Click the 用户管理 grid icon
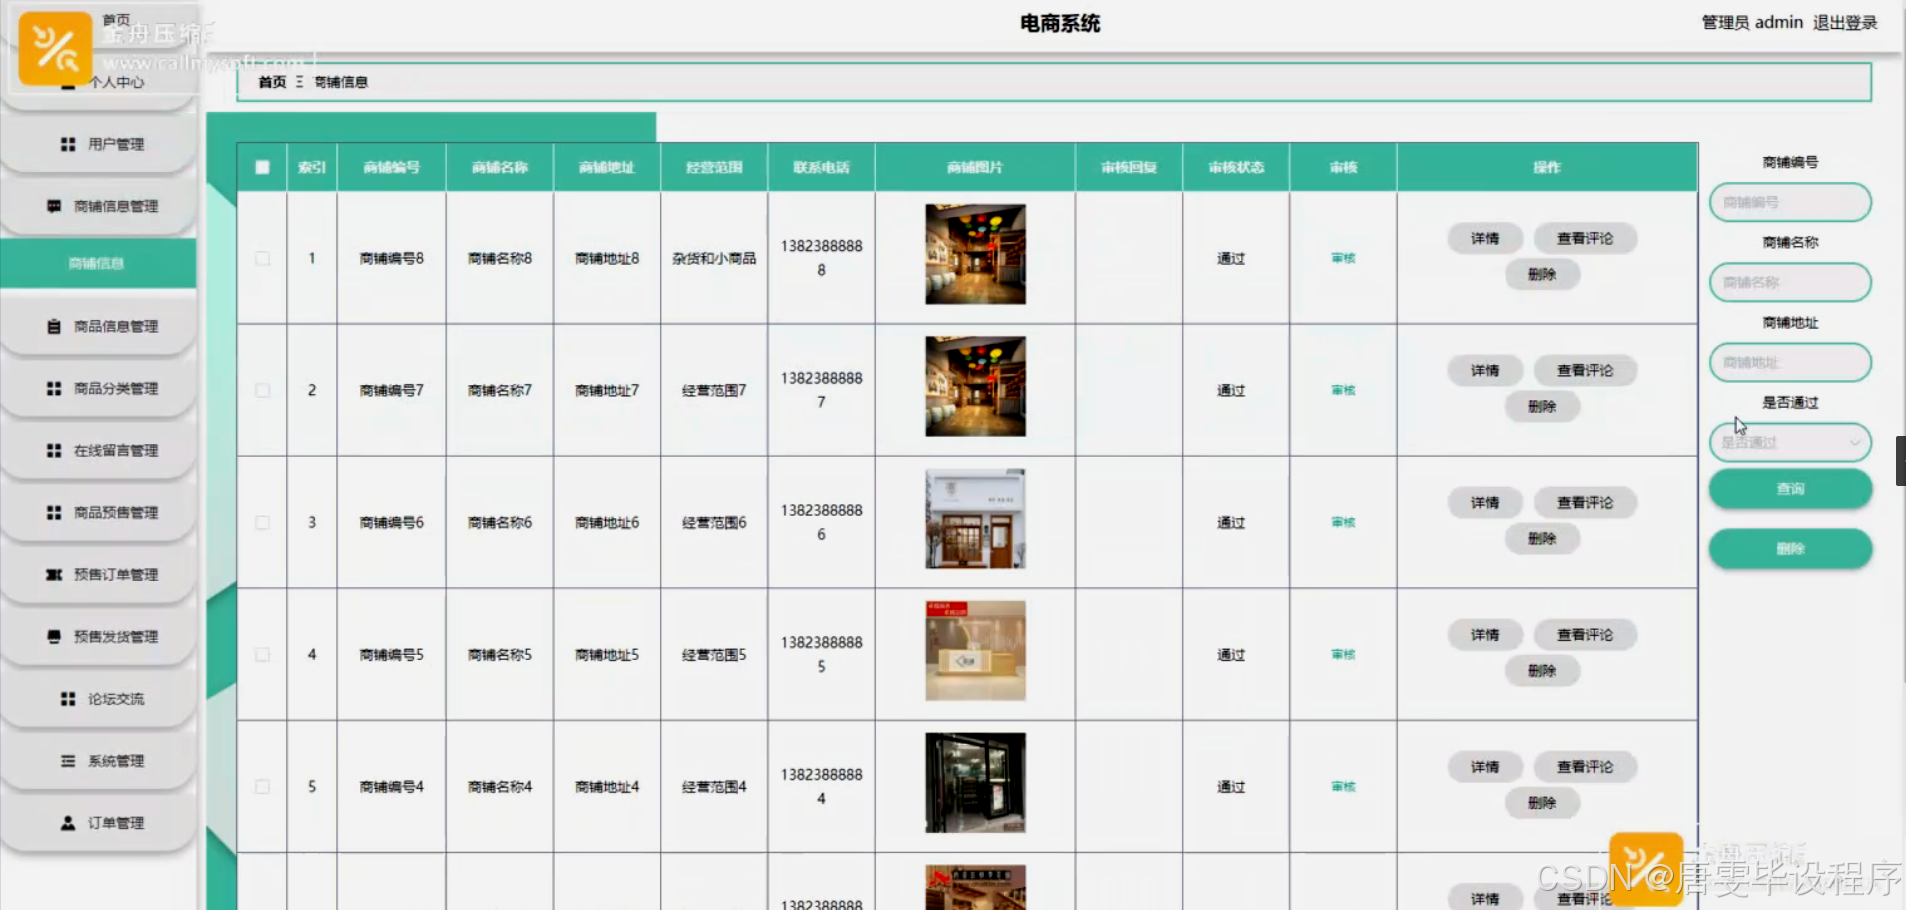 click(x=68, y=144)
